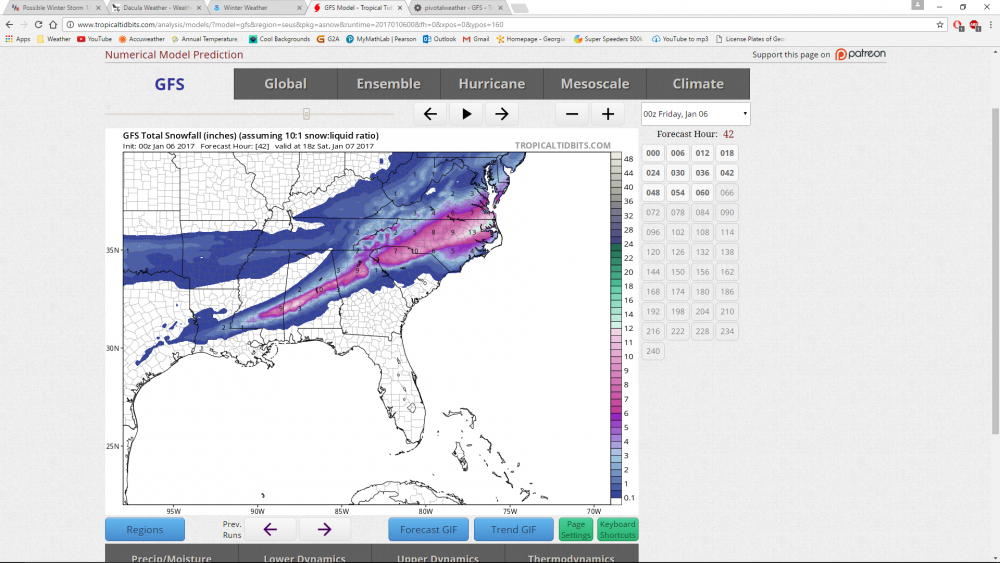Screen dimensions: 1000x563
Task: Select the Mesoscale models category
Action: 595,84
